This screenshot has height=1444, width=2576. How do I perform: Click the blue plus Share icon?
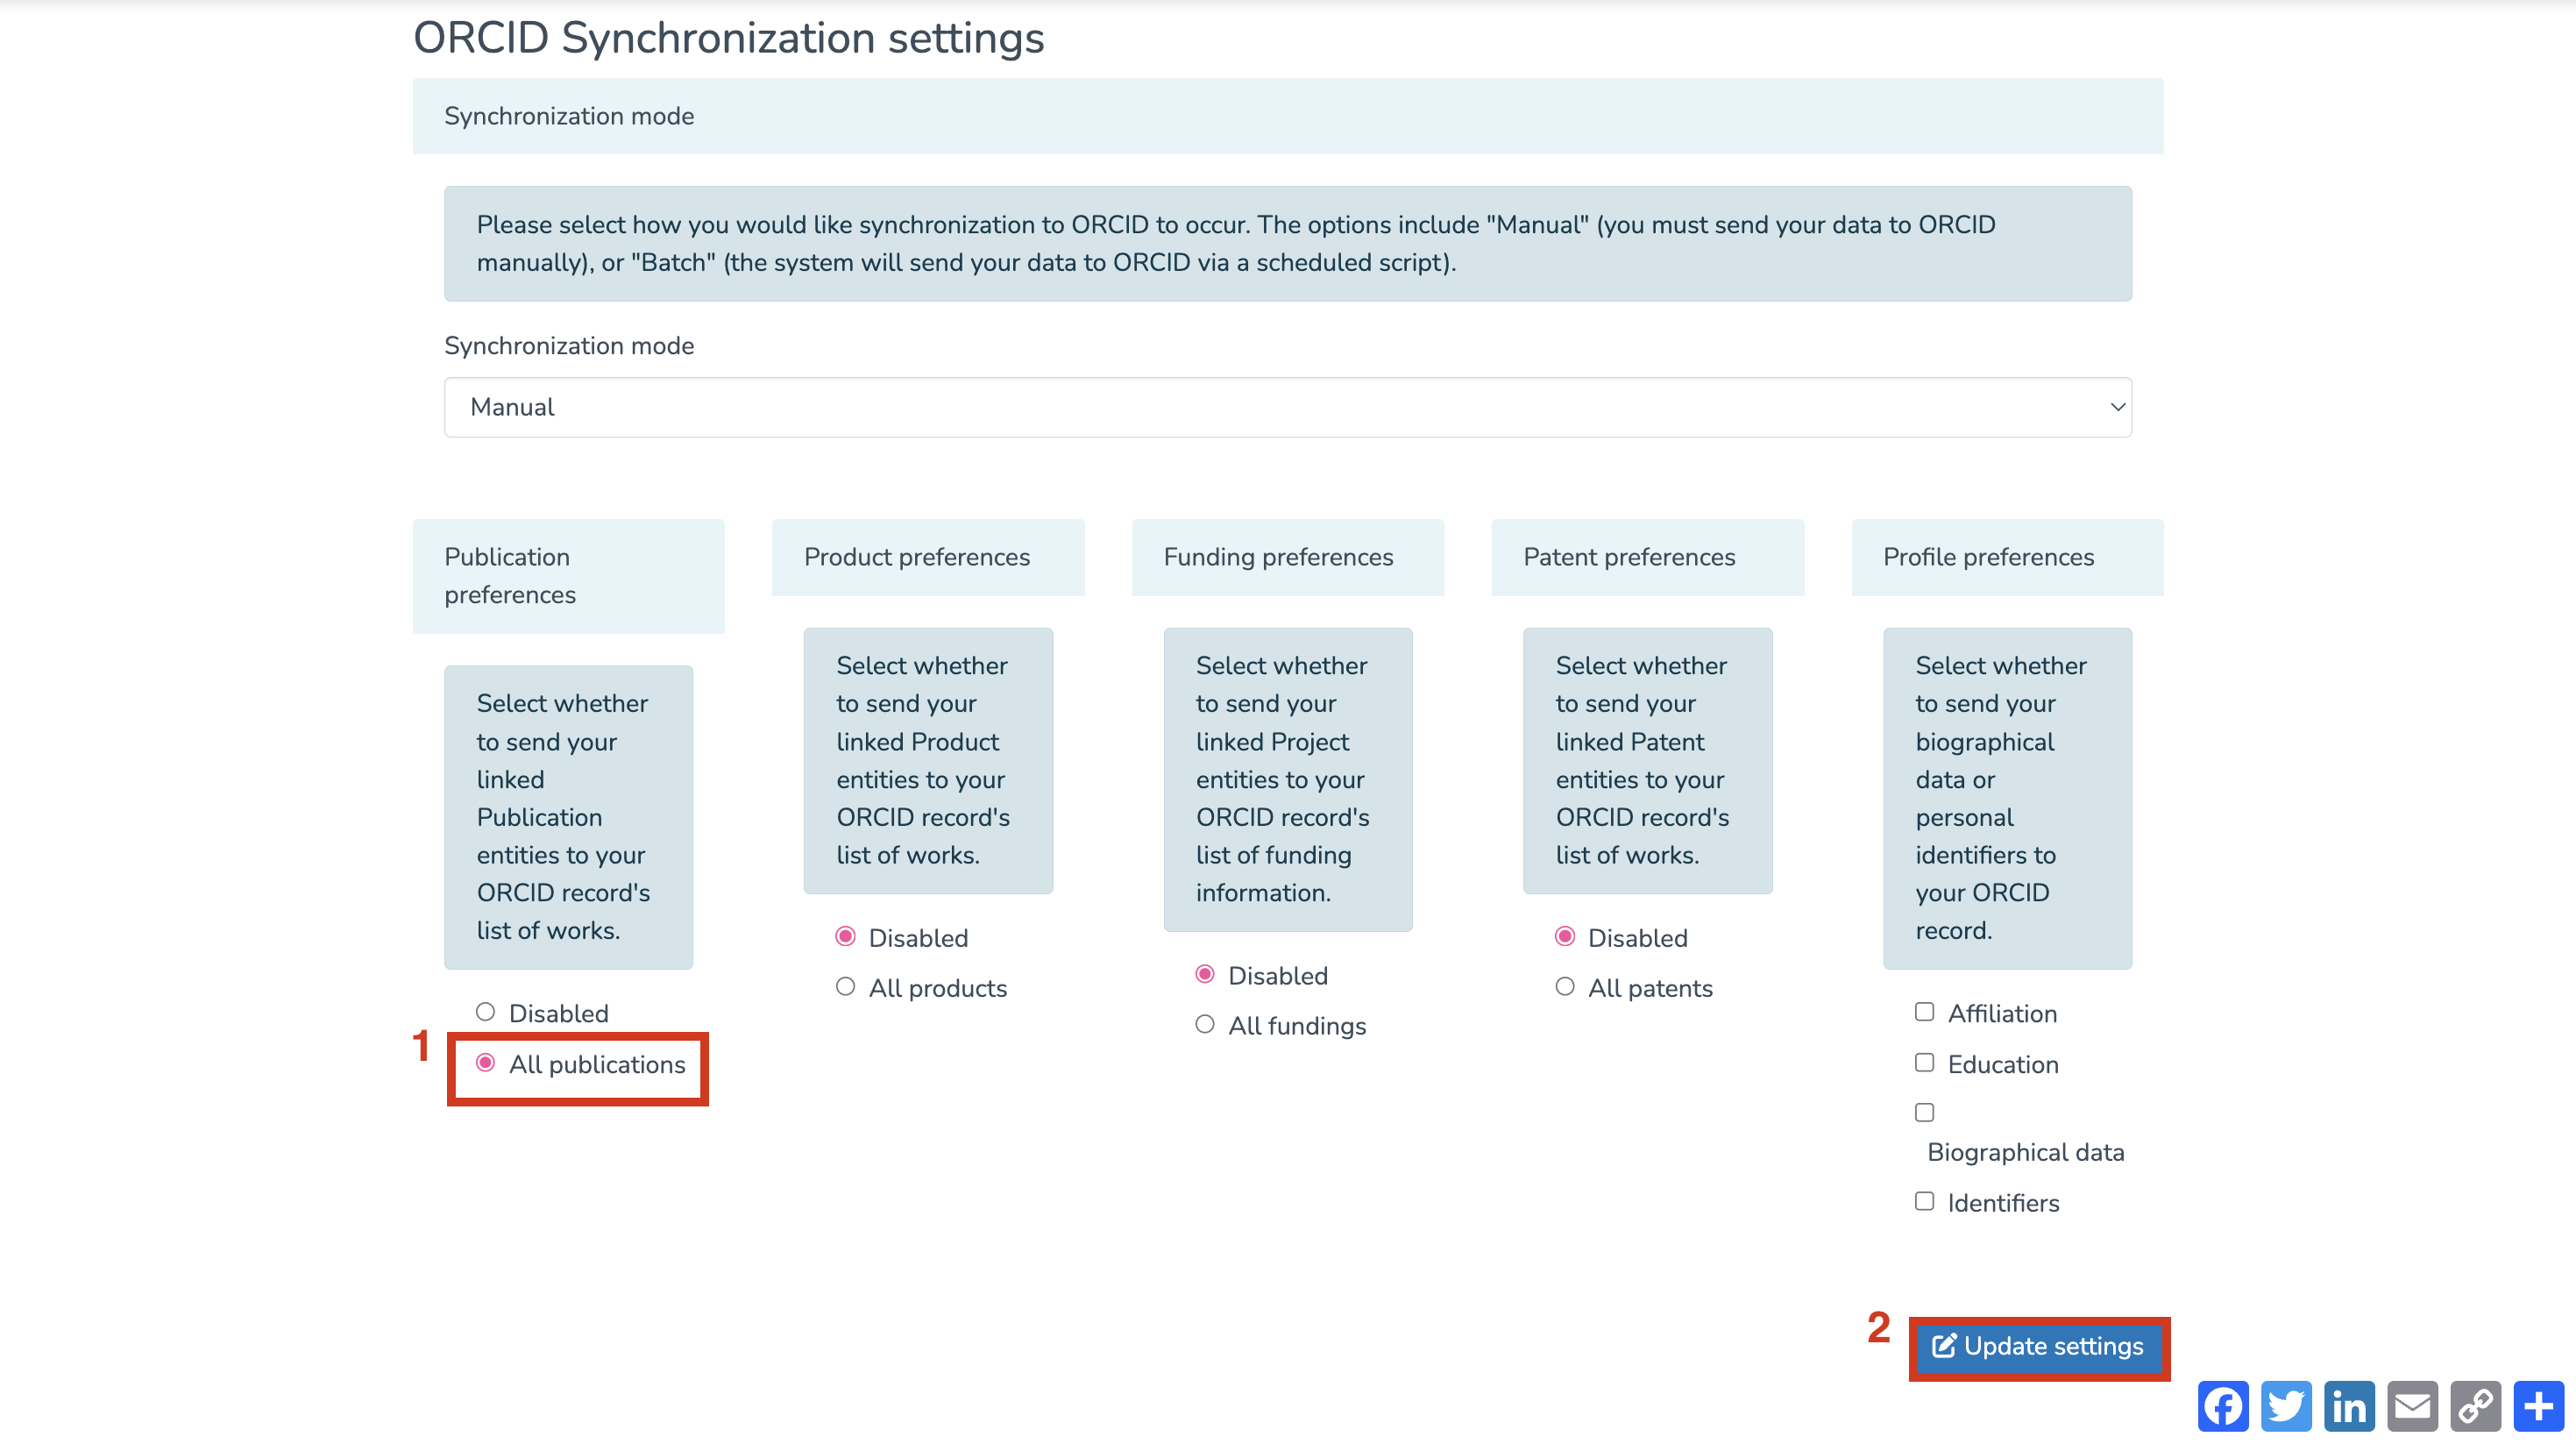pos(2539,1406)
